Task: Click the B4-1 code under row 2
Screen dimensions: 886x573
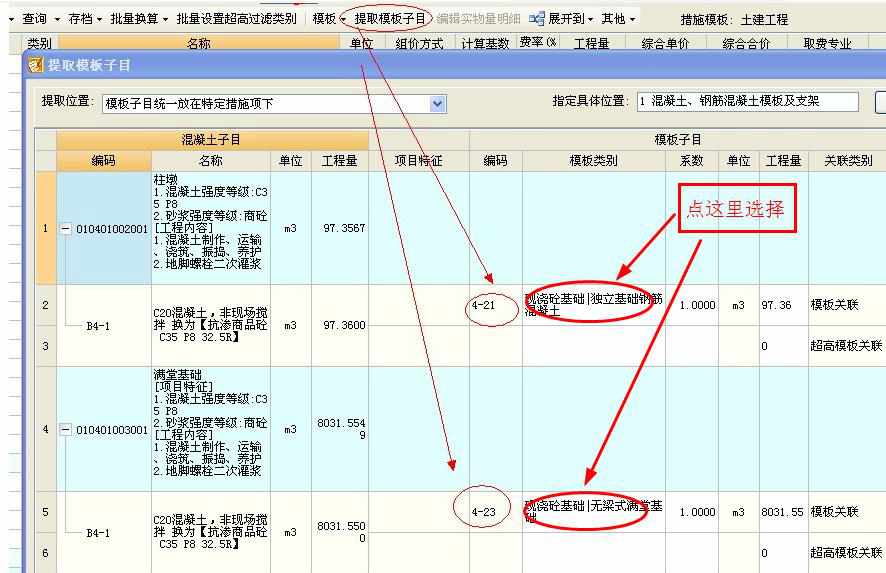Action: pyautogui.click(x=98, y=326)
